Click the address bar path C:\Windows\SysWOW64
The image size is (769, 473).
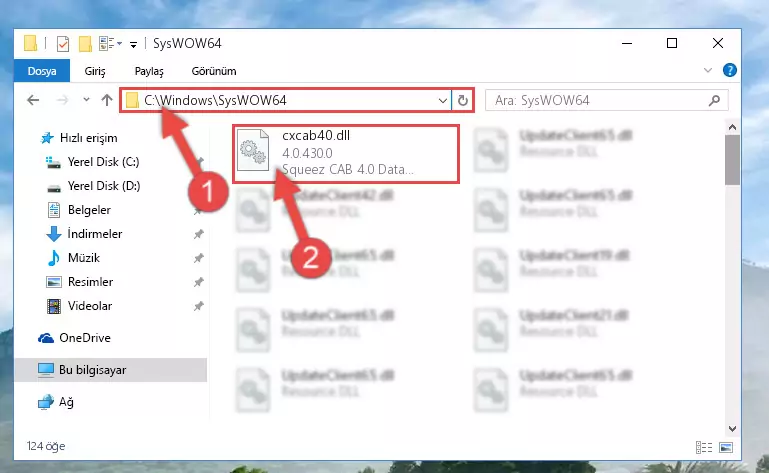click(215, 100)
